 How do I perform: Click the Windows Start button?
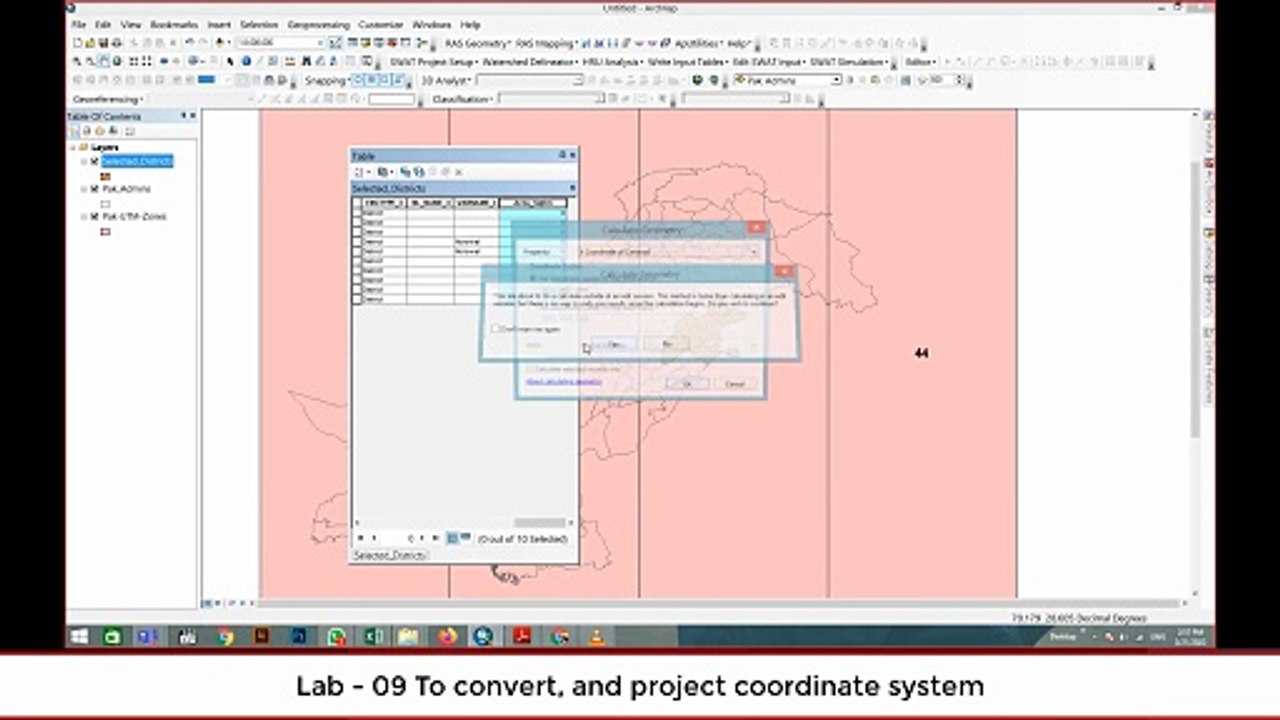click(x=80, y=636)
